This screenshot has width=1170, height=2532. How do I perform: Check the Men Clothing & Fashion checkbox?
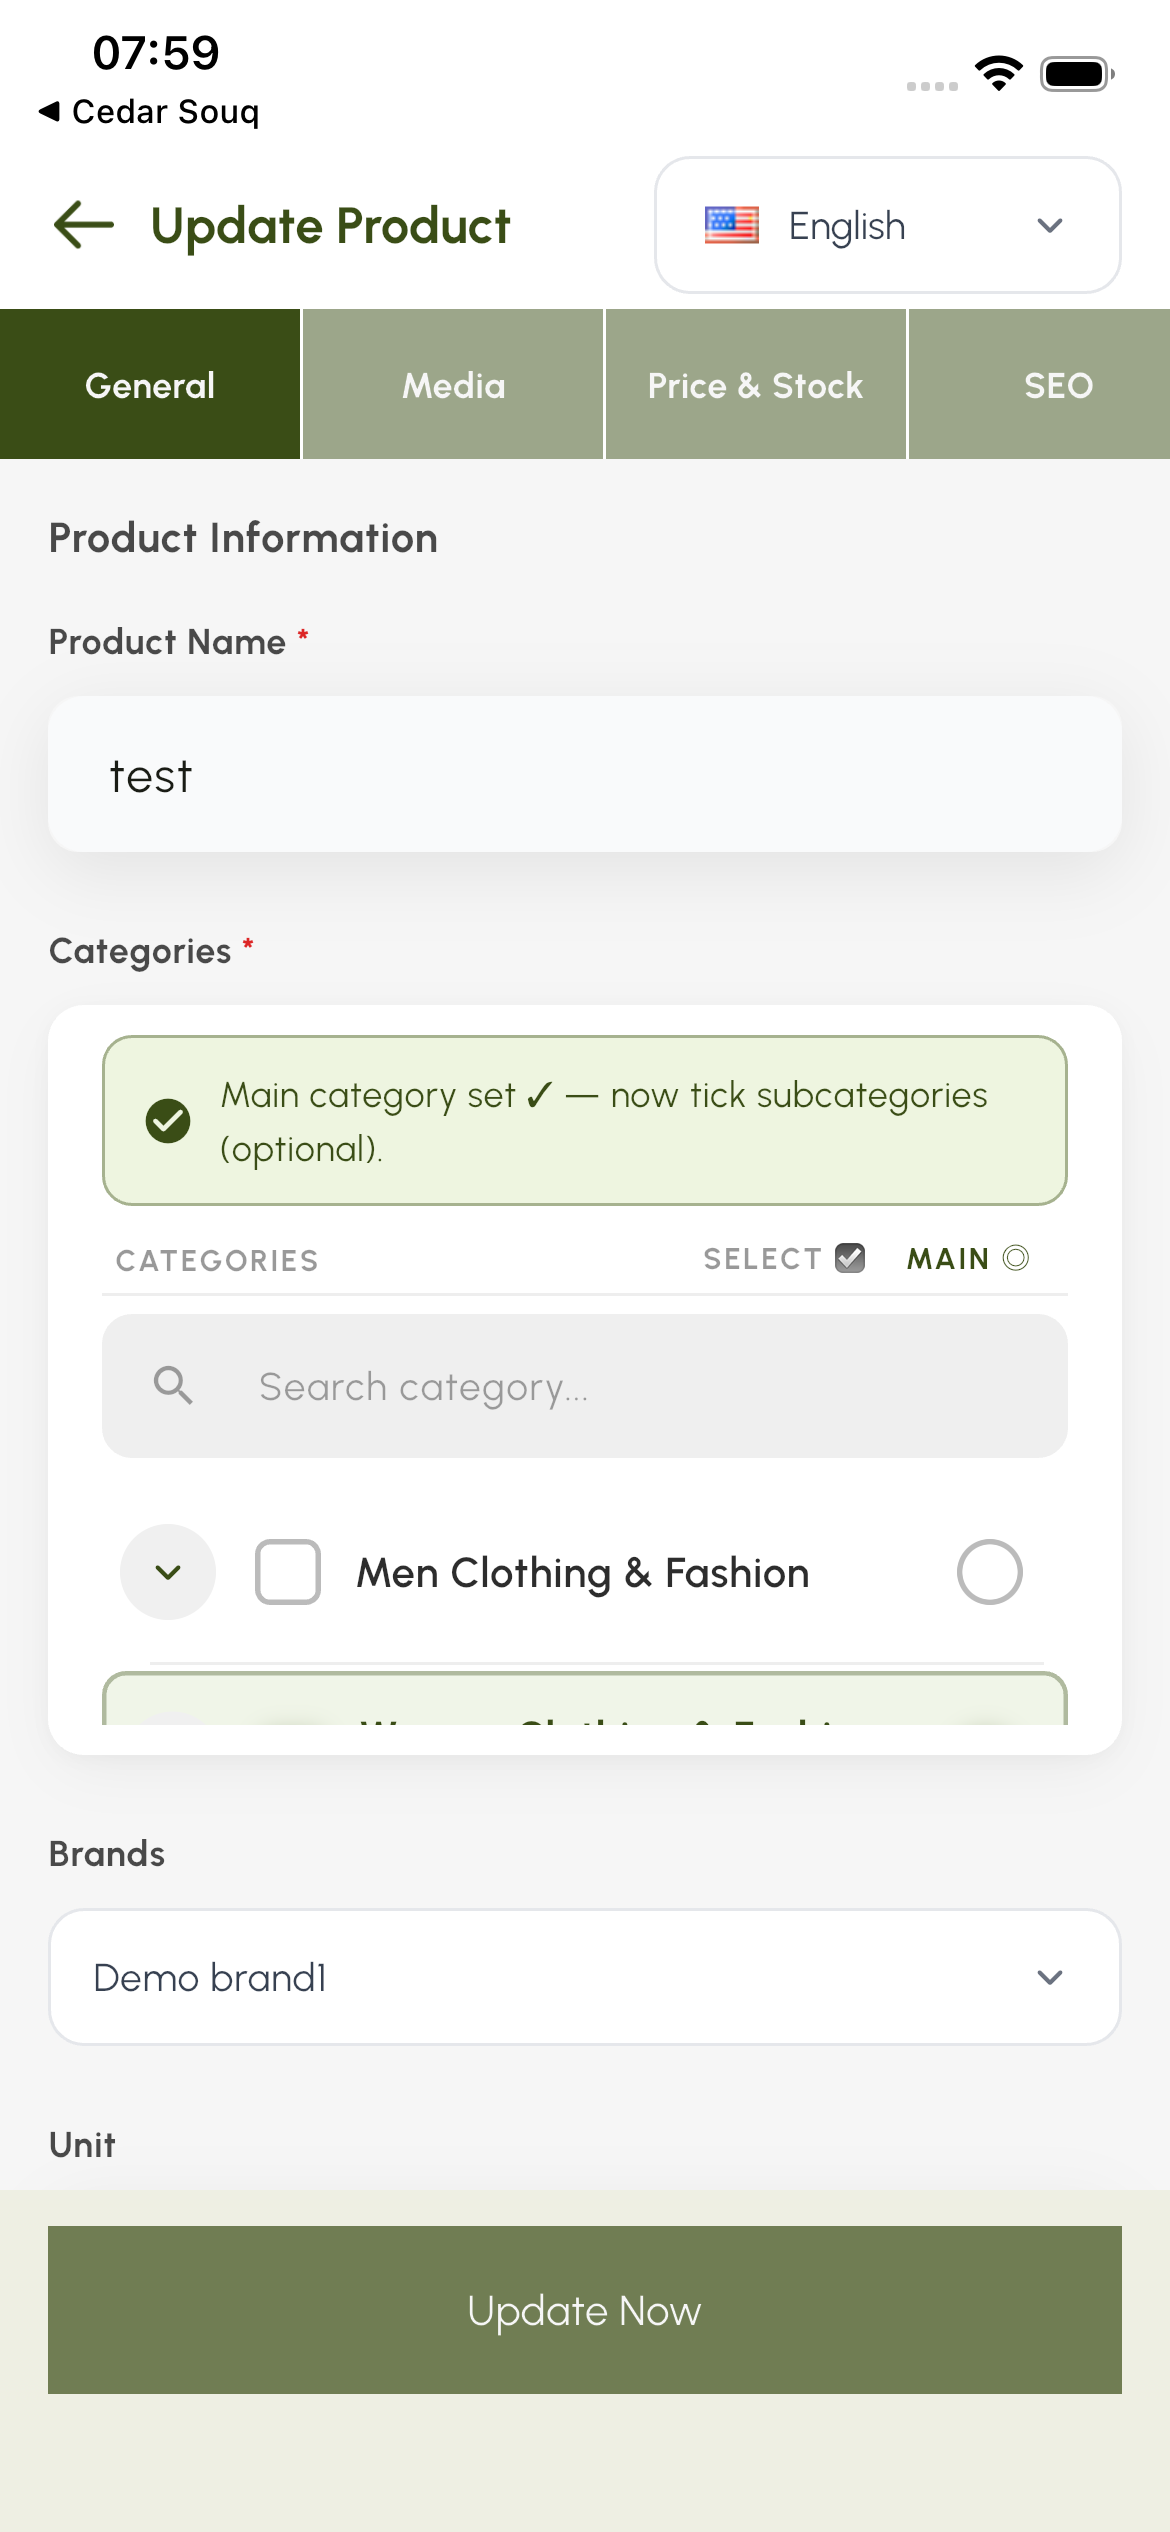coord(288,1572)
